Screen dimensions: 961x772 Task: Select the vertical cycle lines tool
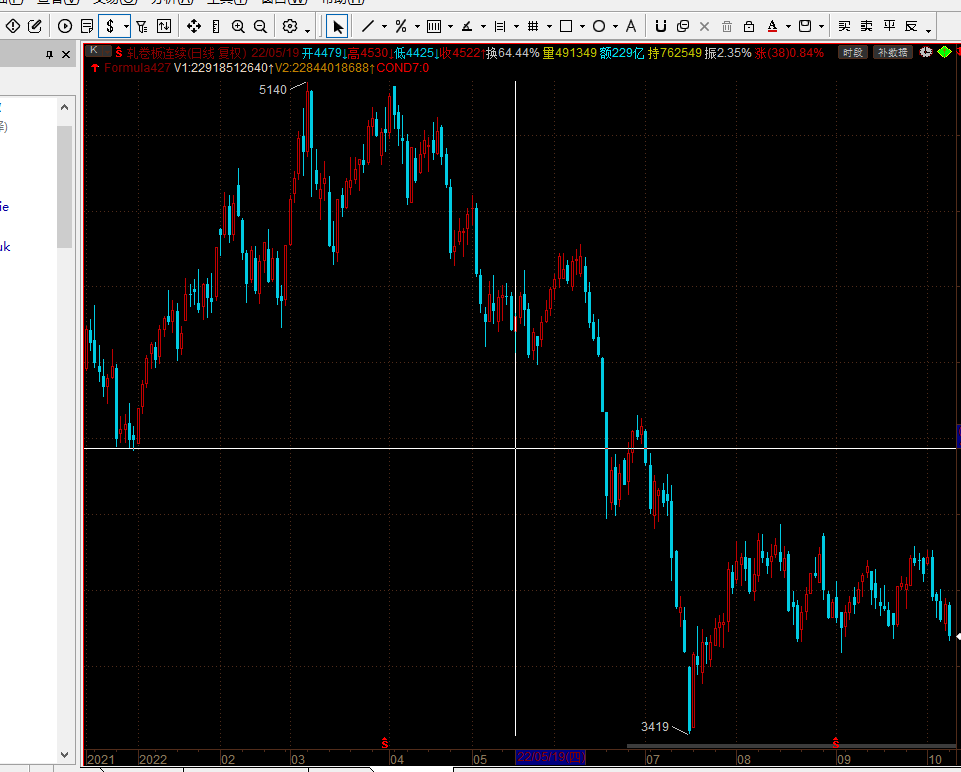(x=434, y=26)
